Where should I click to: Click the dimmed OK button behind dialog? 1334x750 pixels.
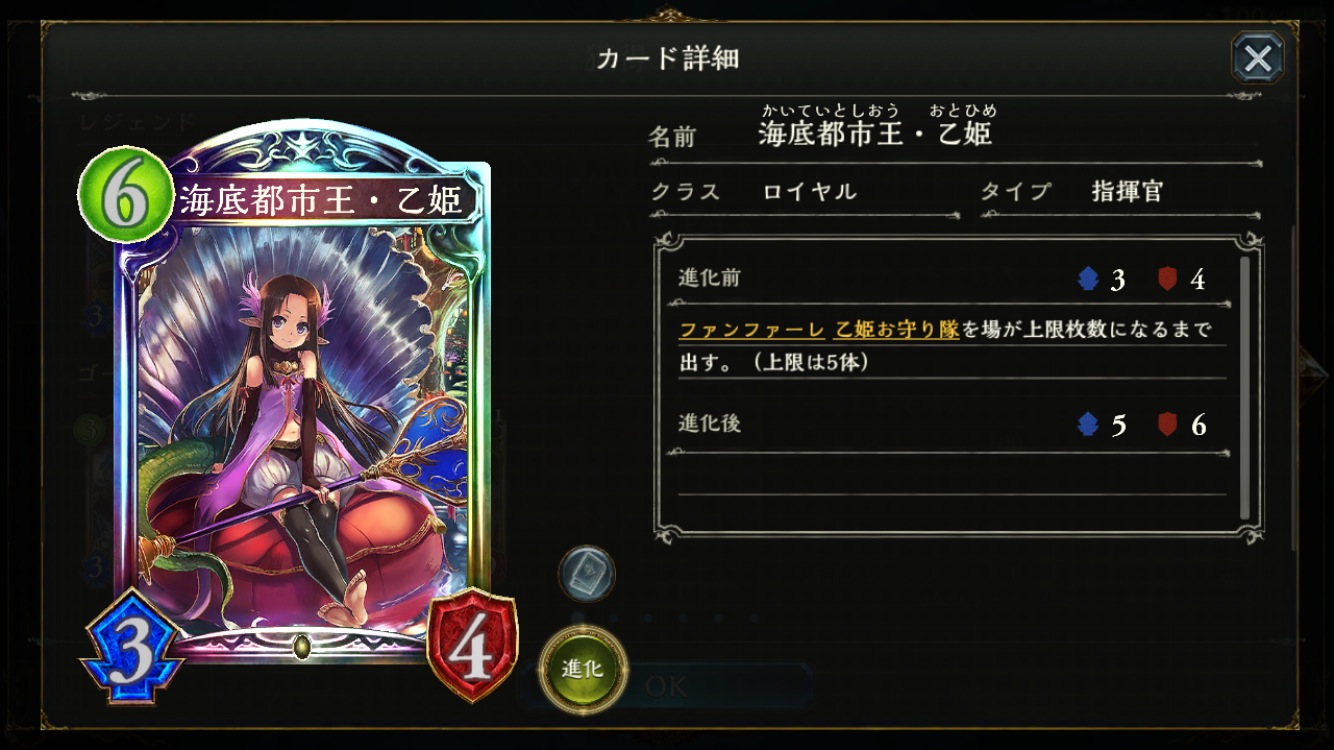pyautogui.click(x=666, y=686)
